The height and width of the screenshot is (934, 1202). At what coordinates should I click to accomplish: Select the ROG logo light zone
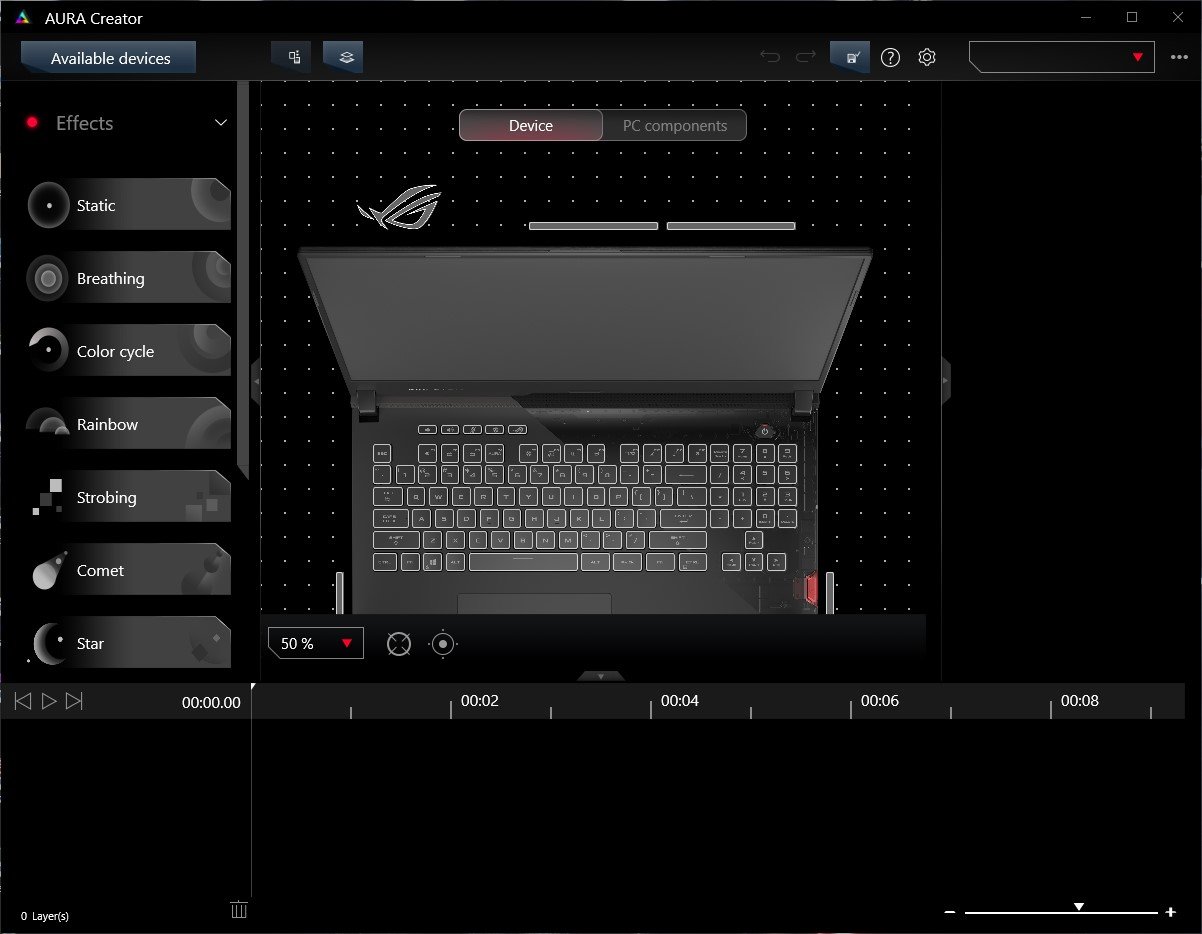tap(399, 206)
